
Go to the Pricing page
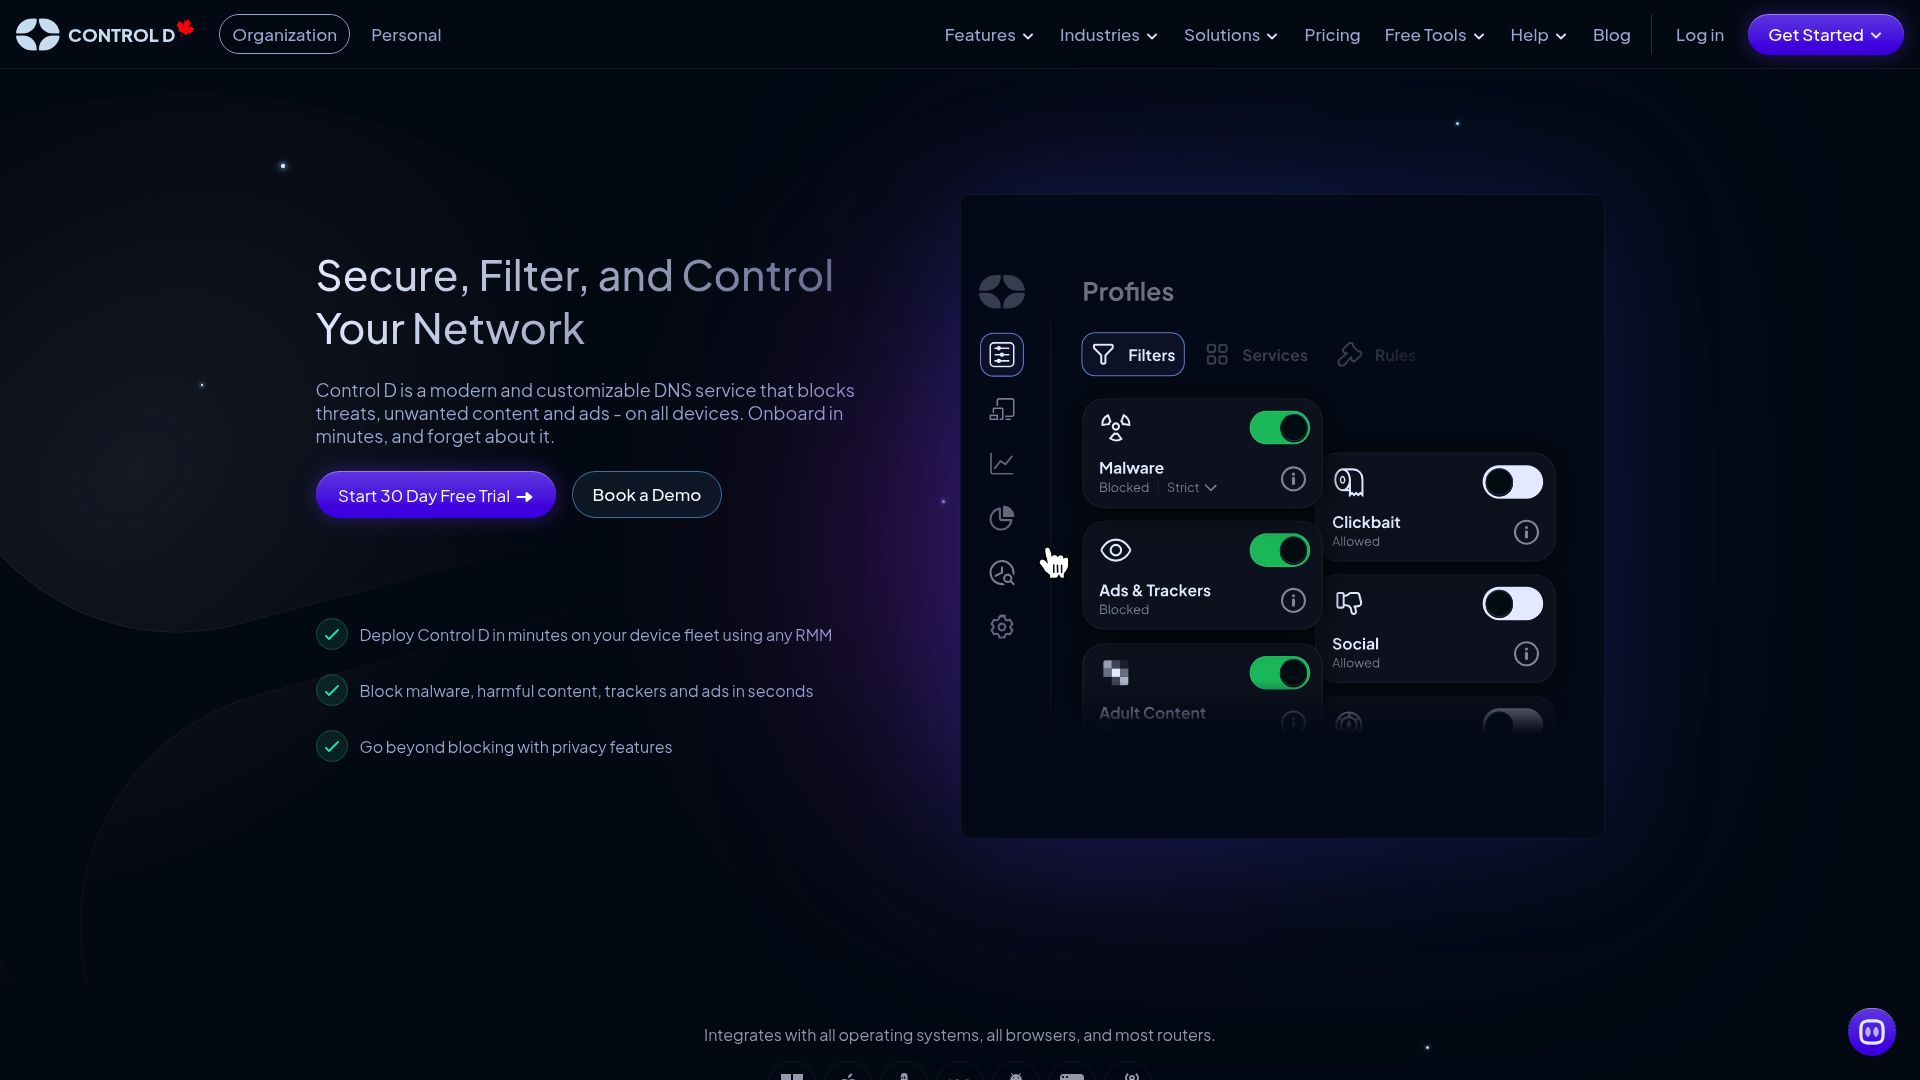[1332, 35]
